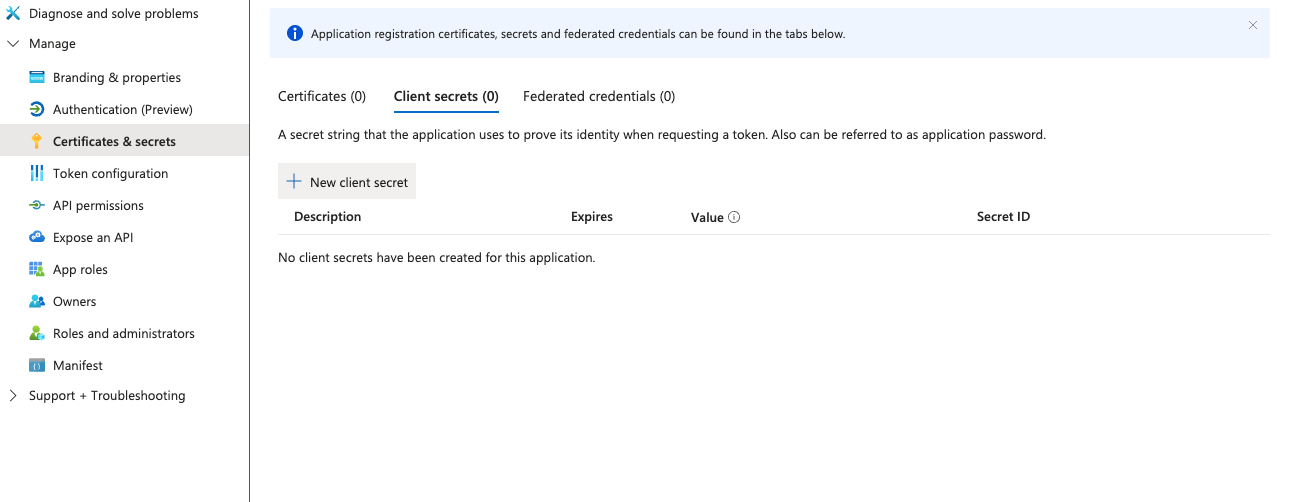Sort by the Expires column header
This screenshot has height=502, width=1298.
click(x=591, y=217)
